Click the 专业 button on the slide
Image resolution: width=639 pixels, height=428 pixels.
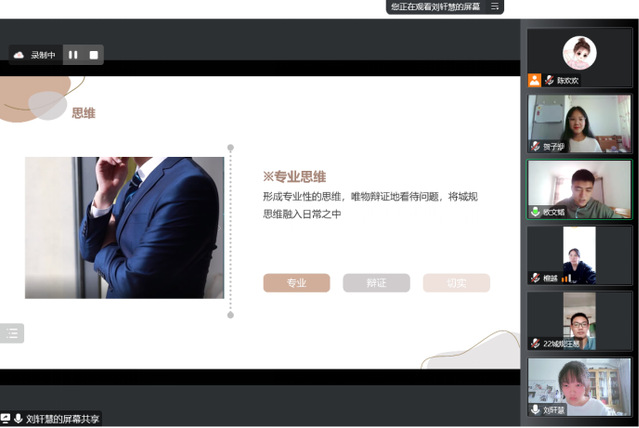[x=296, y=283]
